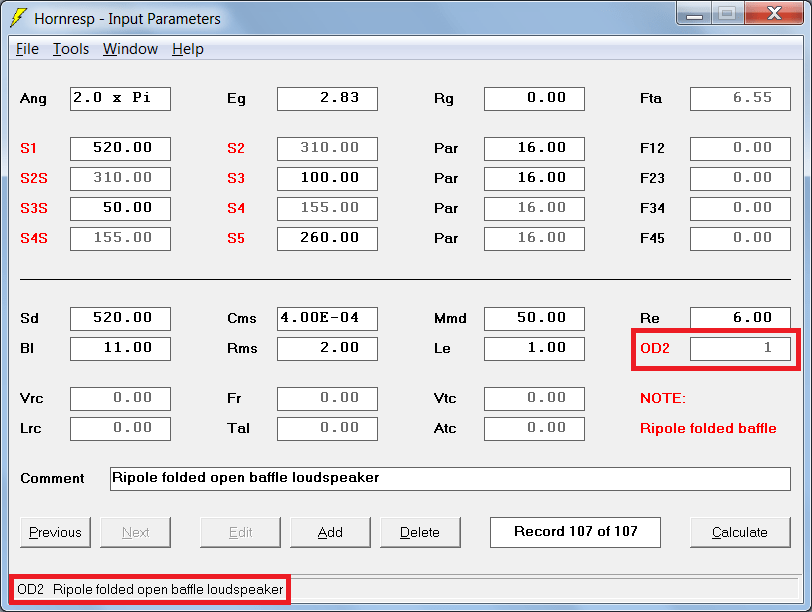This screenshot has height=612, width=812.
Task: Select the S3S input field
Action: click(x=120, y=209)
